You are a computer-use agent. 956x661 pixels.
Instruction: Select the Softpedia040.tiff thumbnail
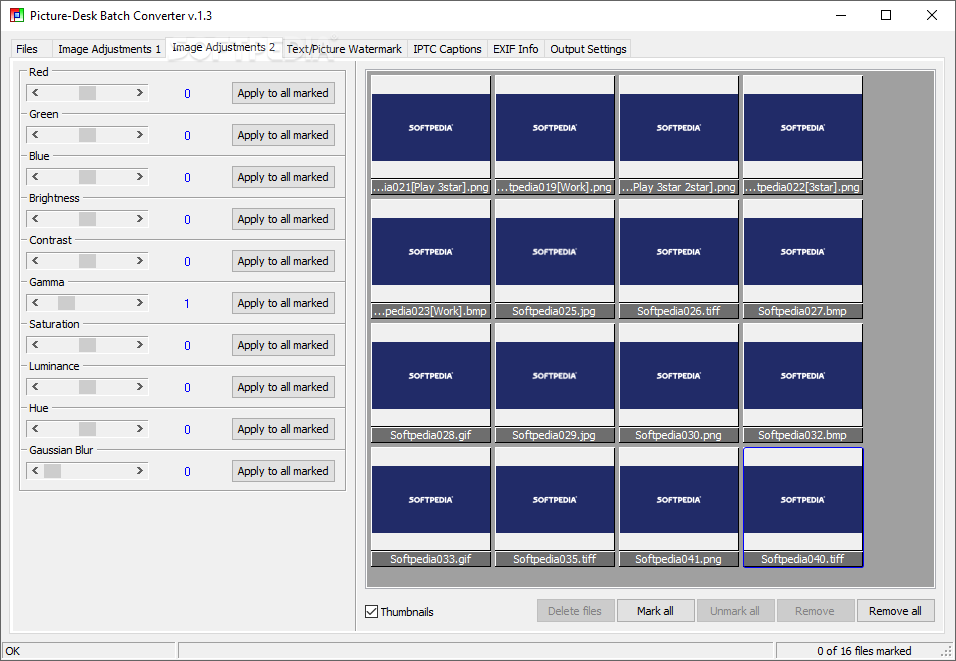click(802, 507)
